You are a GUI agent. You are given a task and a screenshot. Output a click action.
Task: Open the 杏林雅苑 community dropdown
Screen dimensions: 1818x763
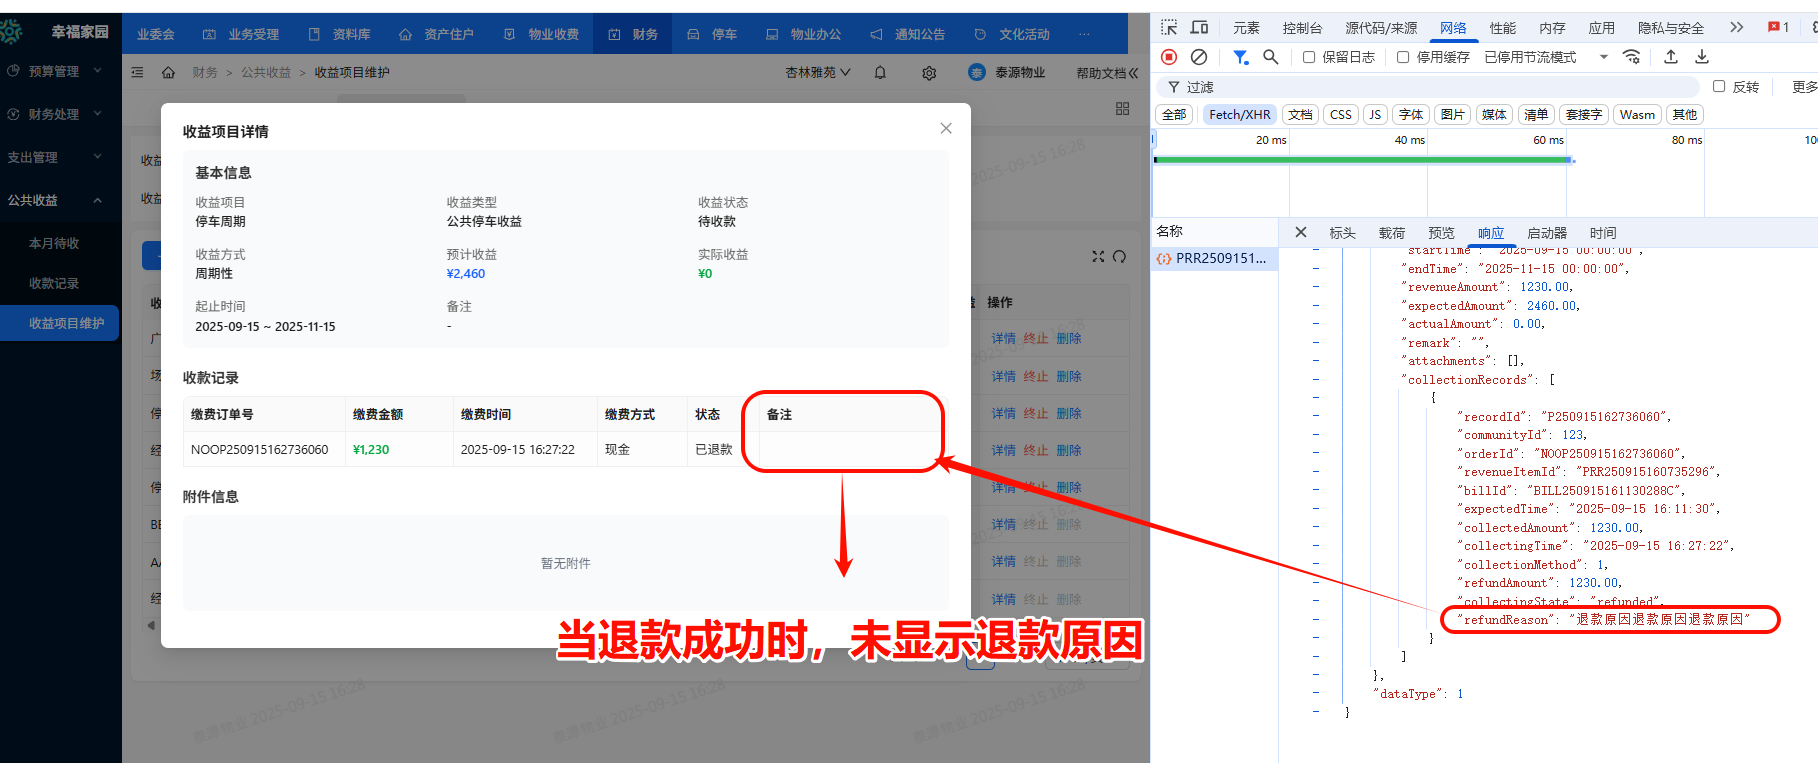818,72
